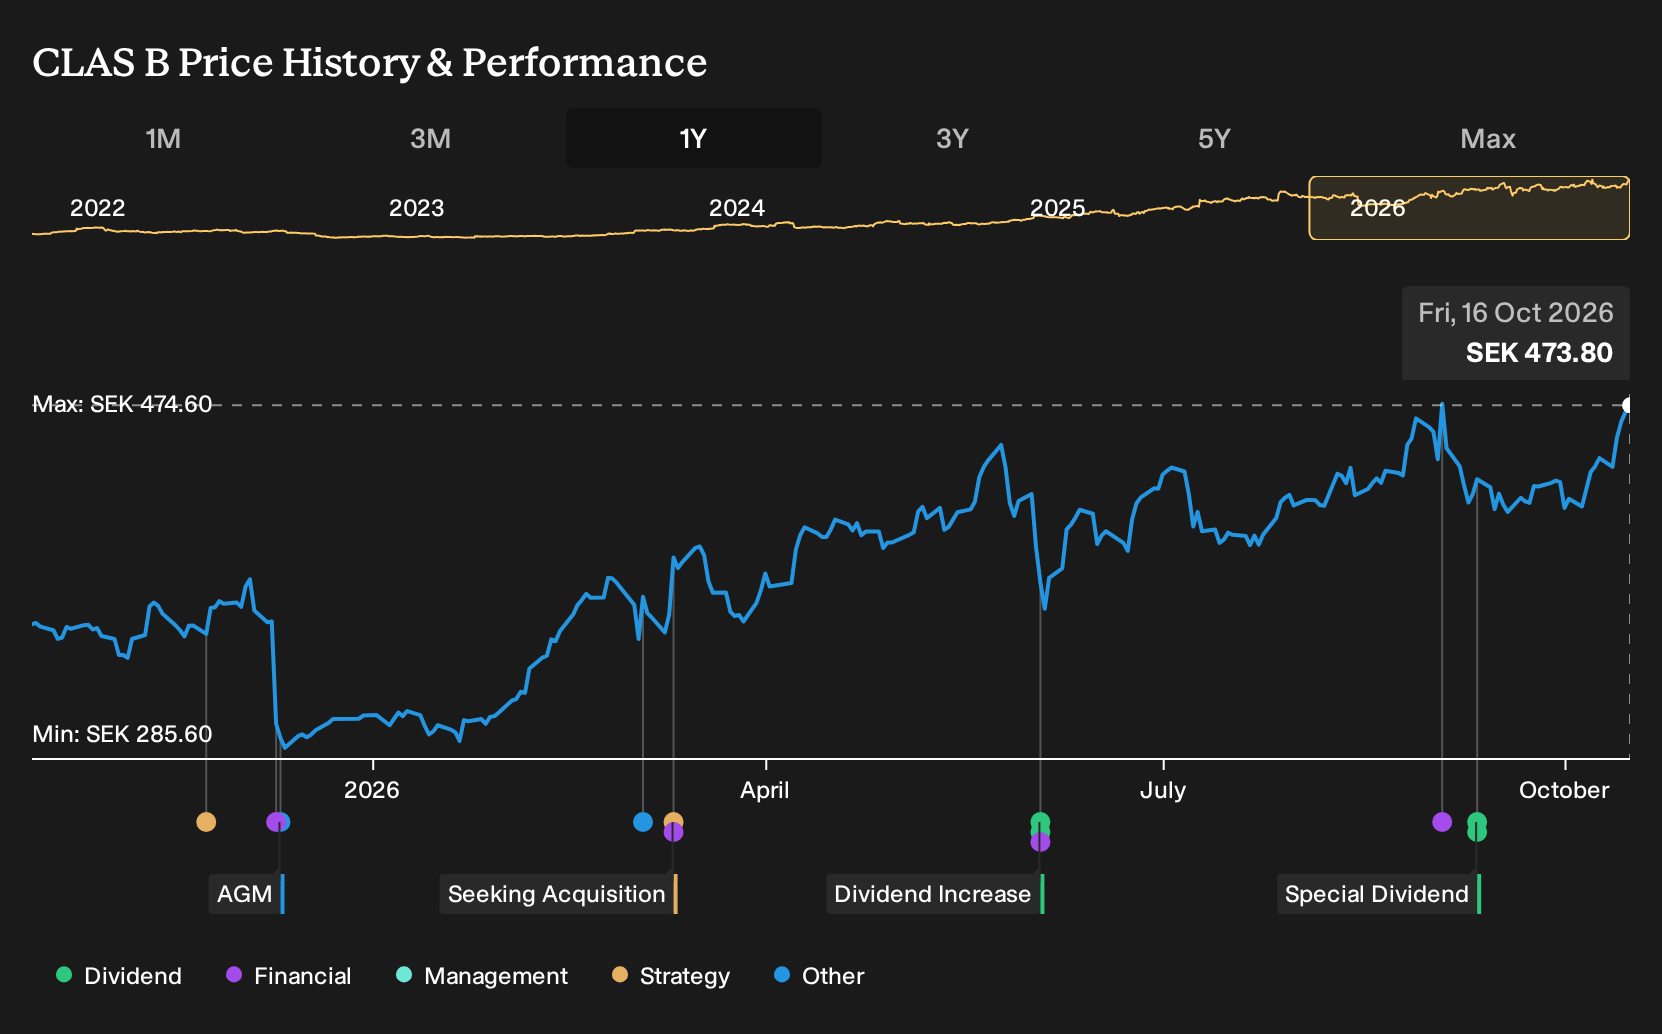Viewport: 1662px width, 1034px height.
Task: Click the 2024 year in the overview chart
Action: coord(737,208)
